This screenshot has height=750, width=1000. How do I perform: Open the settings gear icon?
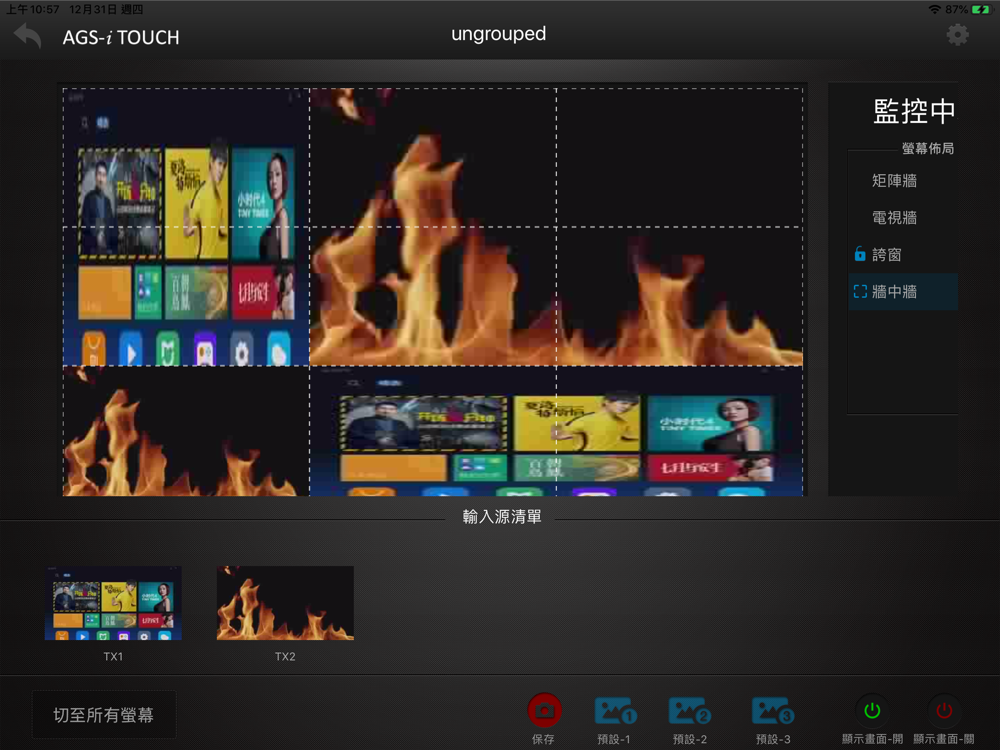(x=957, y=35)
